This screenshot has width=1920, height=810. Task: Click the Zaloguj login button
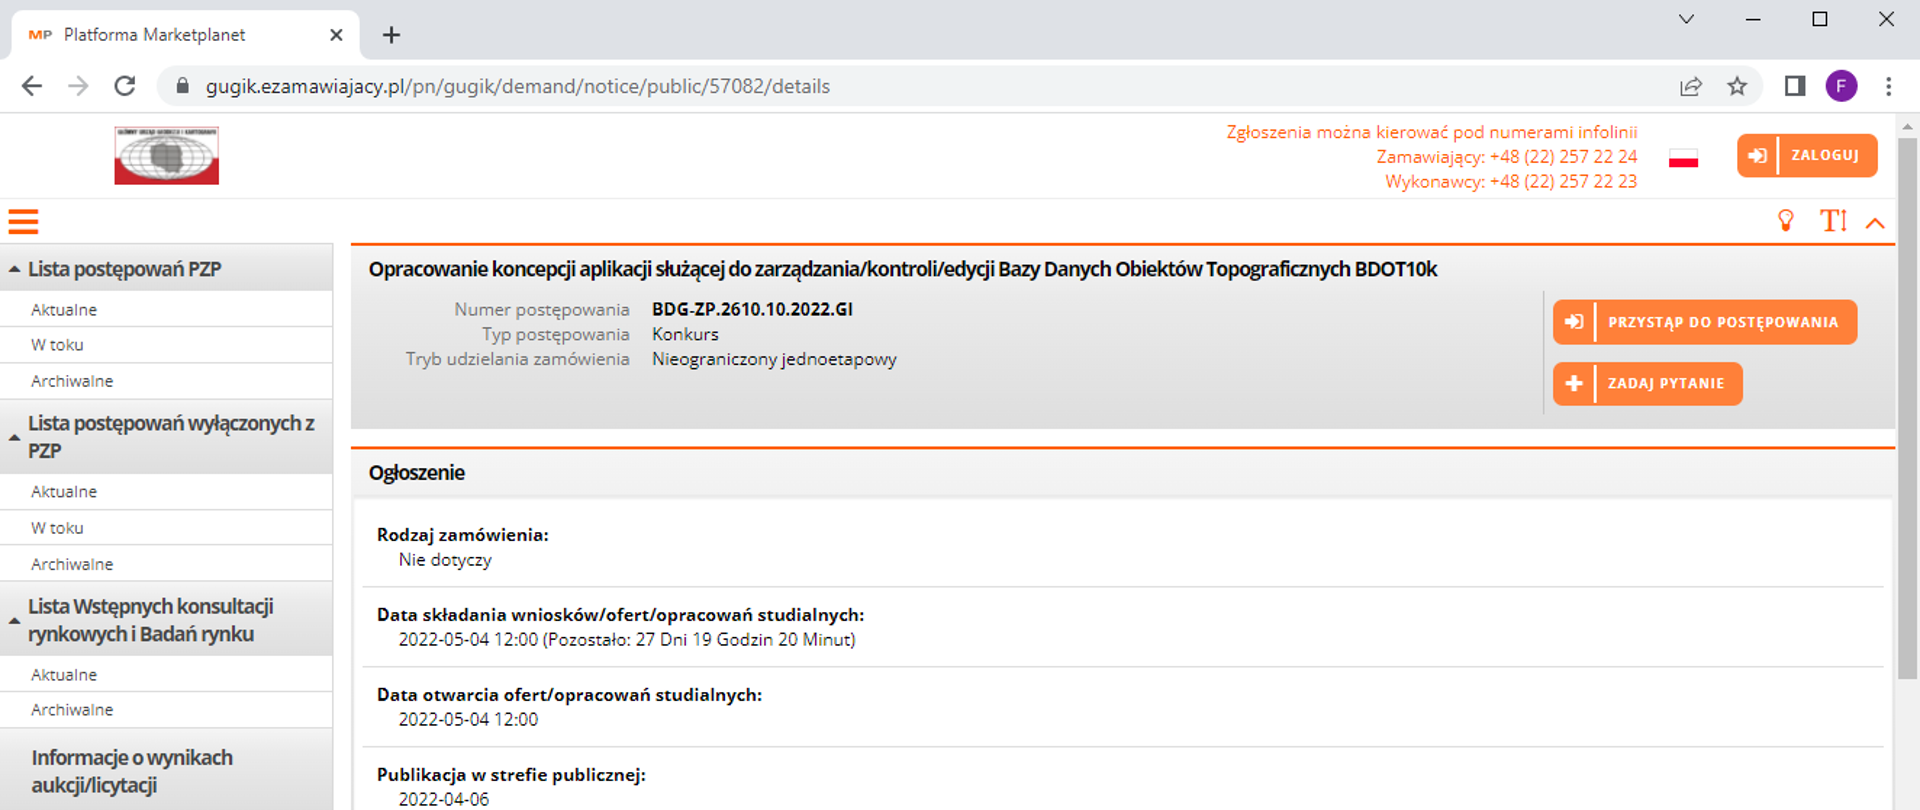coord(1806,156)
